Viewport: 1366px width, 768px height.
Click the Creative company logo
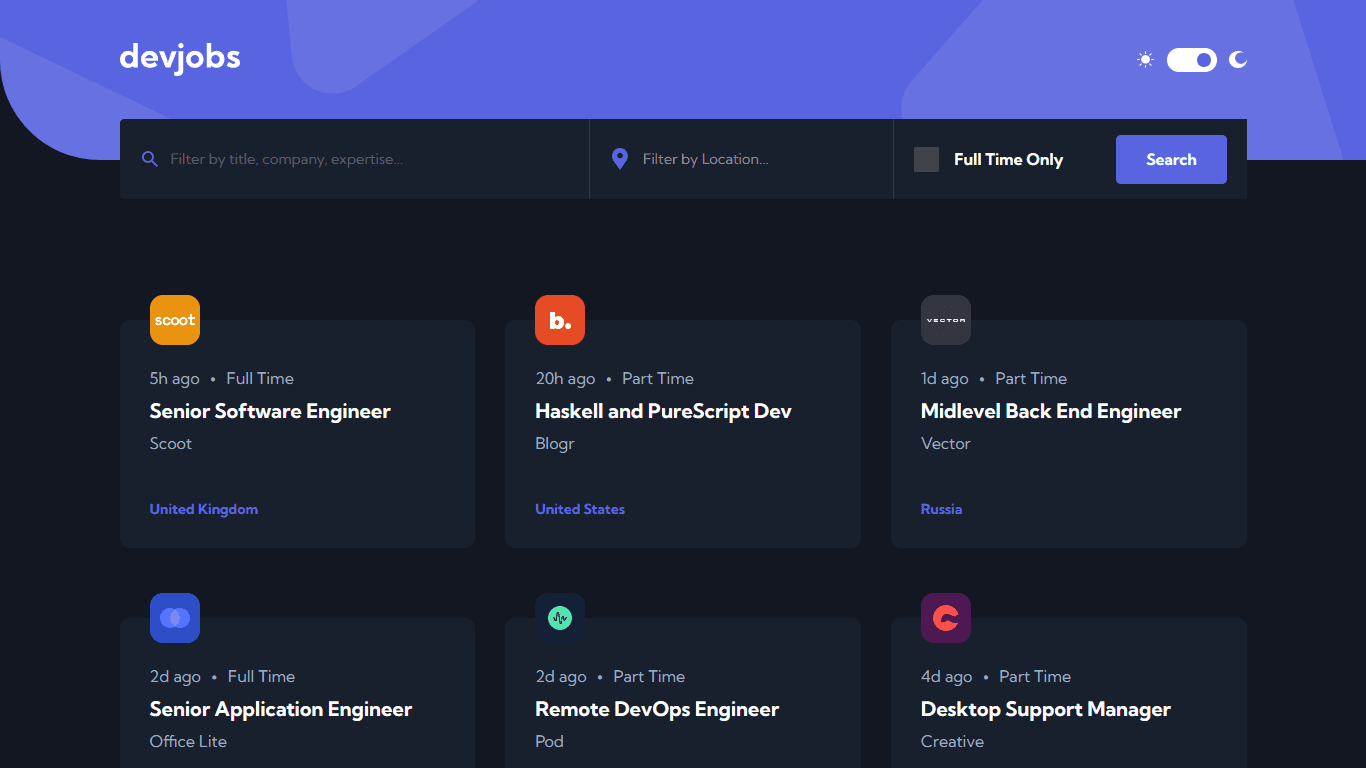click(x=945, y=618)
